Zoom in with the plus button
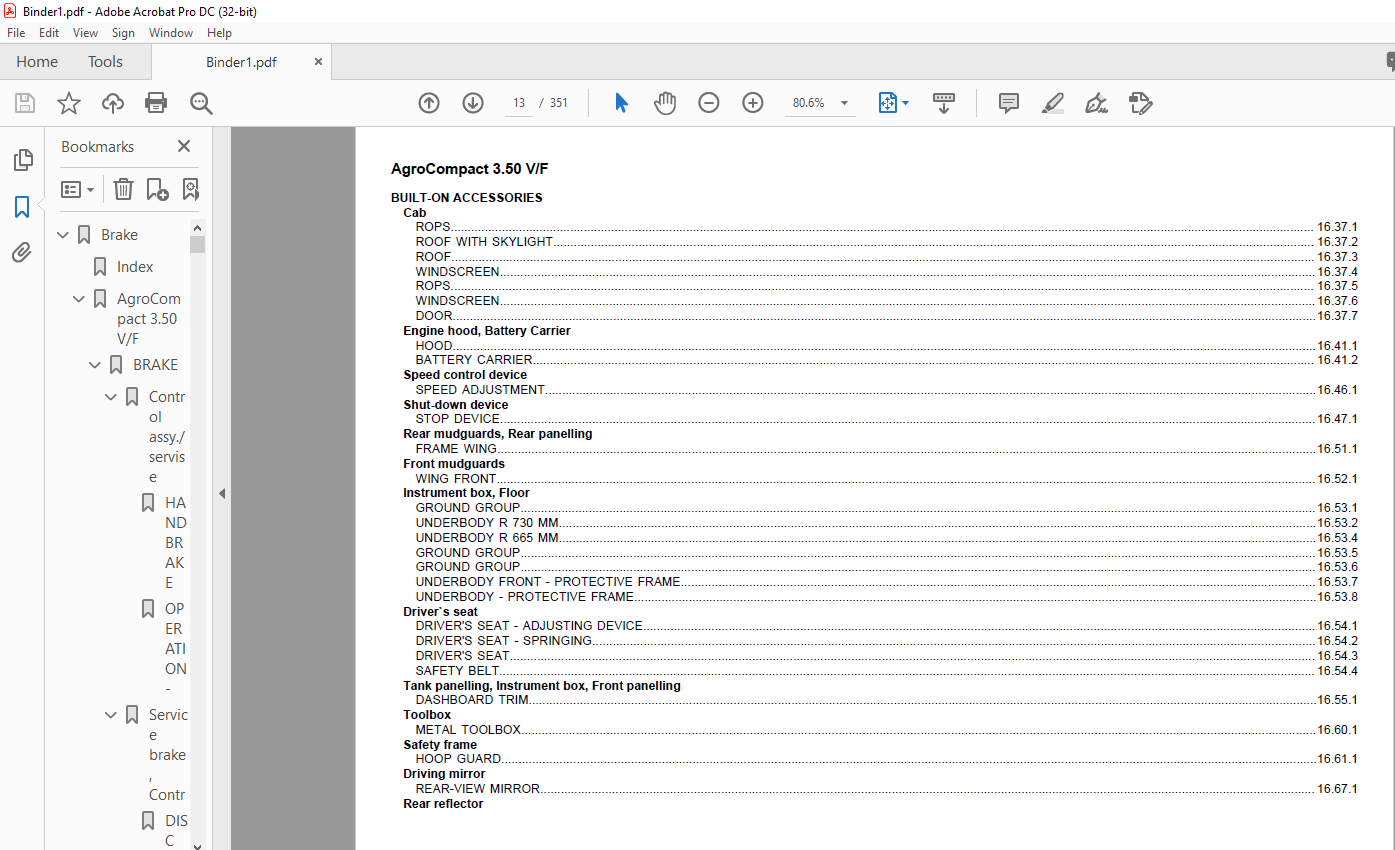1395x850 pixels. pyautogui.click(x=753, y=103)
